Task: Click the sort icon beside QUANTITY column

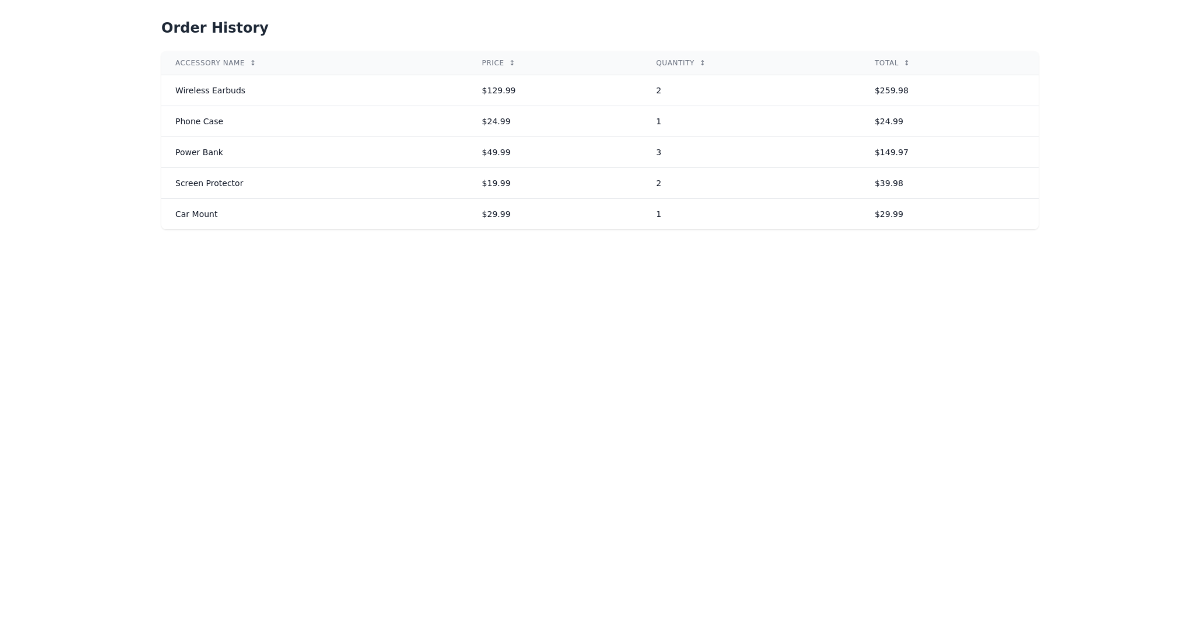Action: tap(701, 62)
